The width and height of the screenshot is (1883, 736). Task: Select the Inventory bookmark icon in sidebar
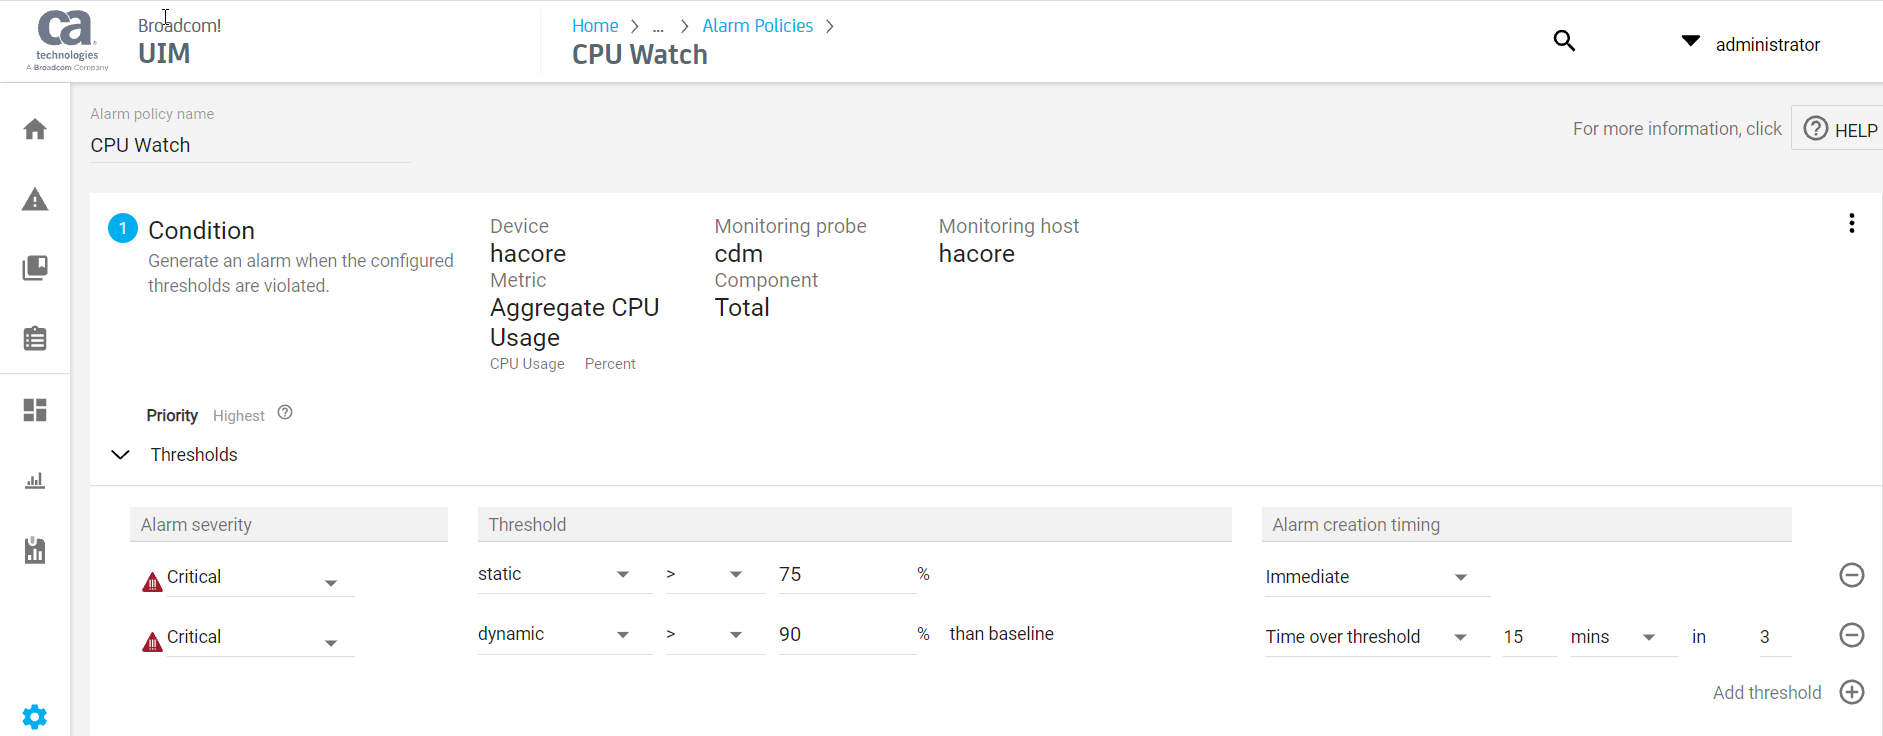point(35,268)
